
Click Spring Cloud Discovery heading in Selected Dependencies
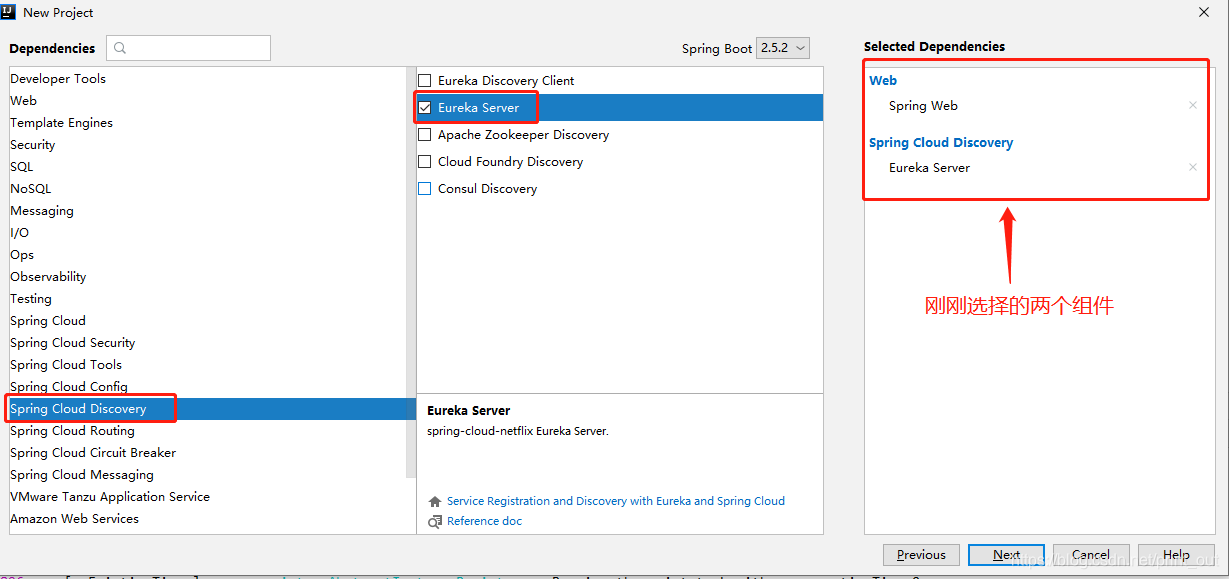941,142
